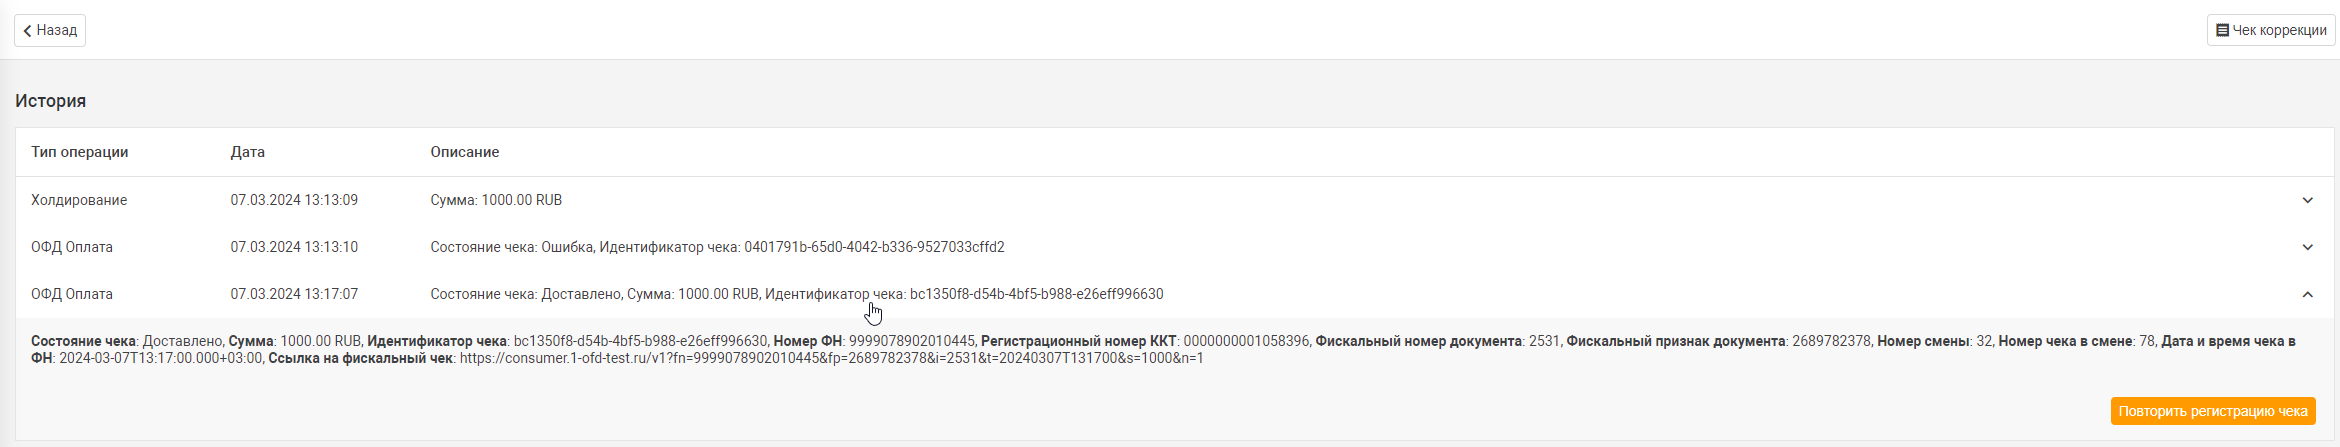
Task: Open Чек коррекции button
Action: coord(2271,30)
